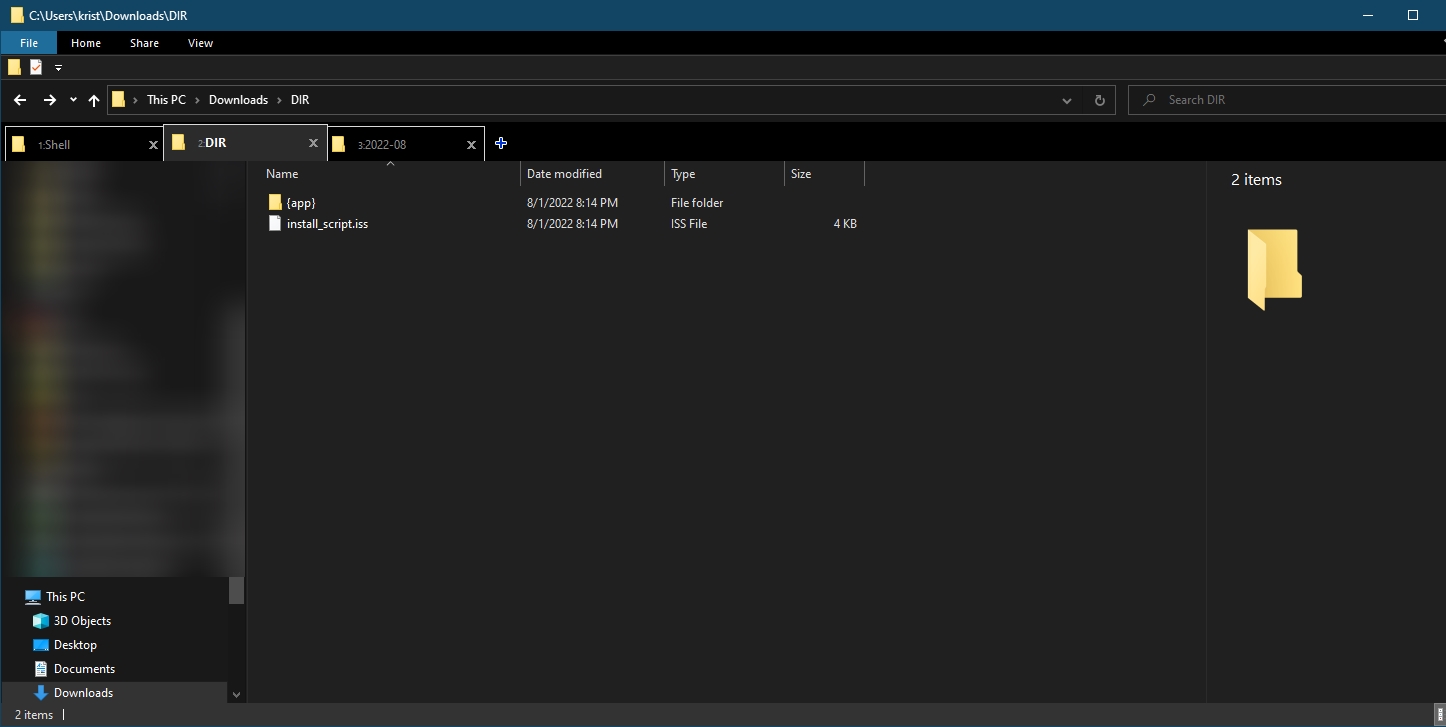1446x727 pixels.
Task: Select Desktop in navigation pane
Action: [x=75, y=645]
